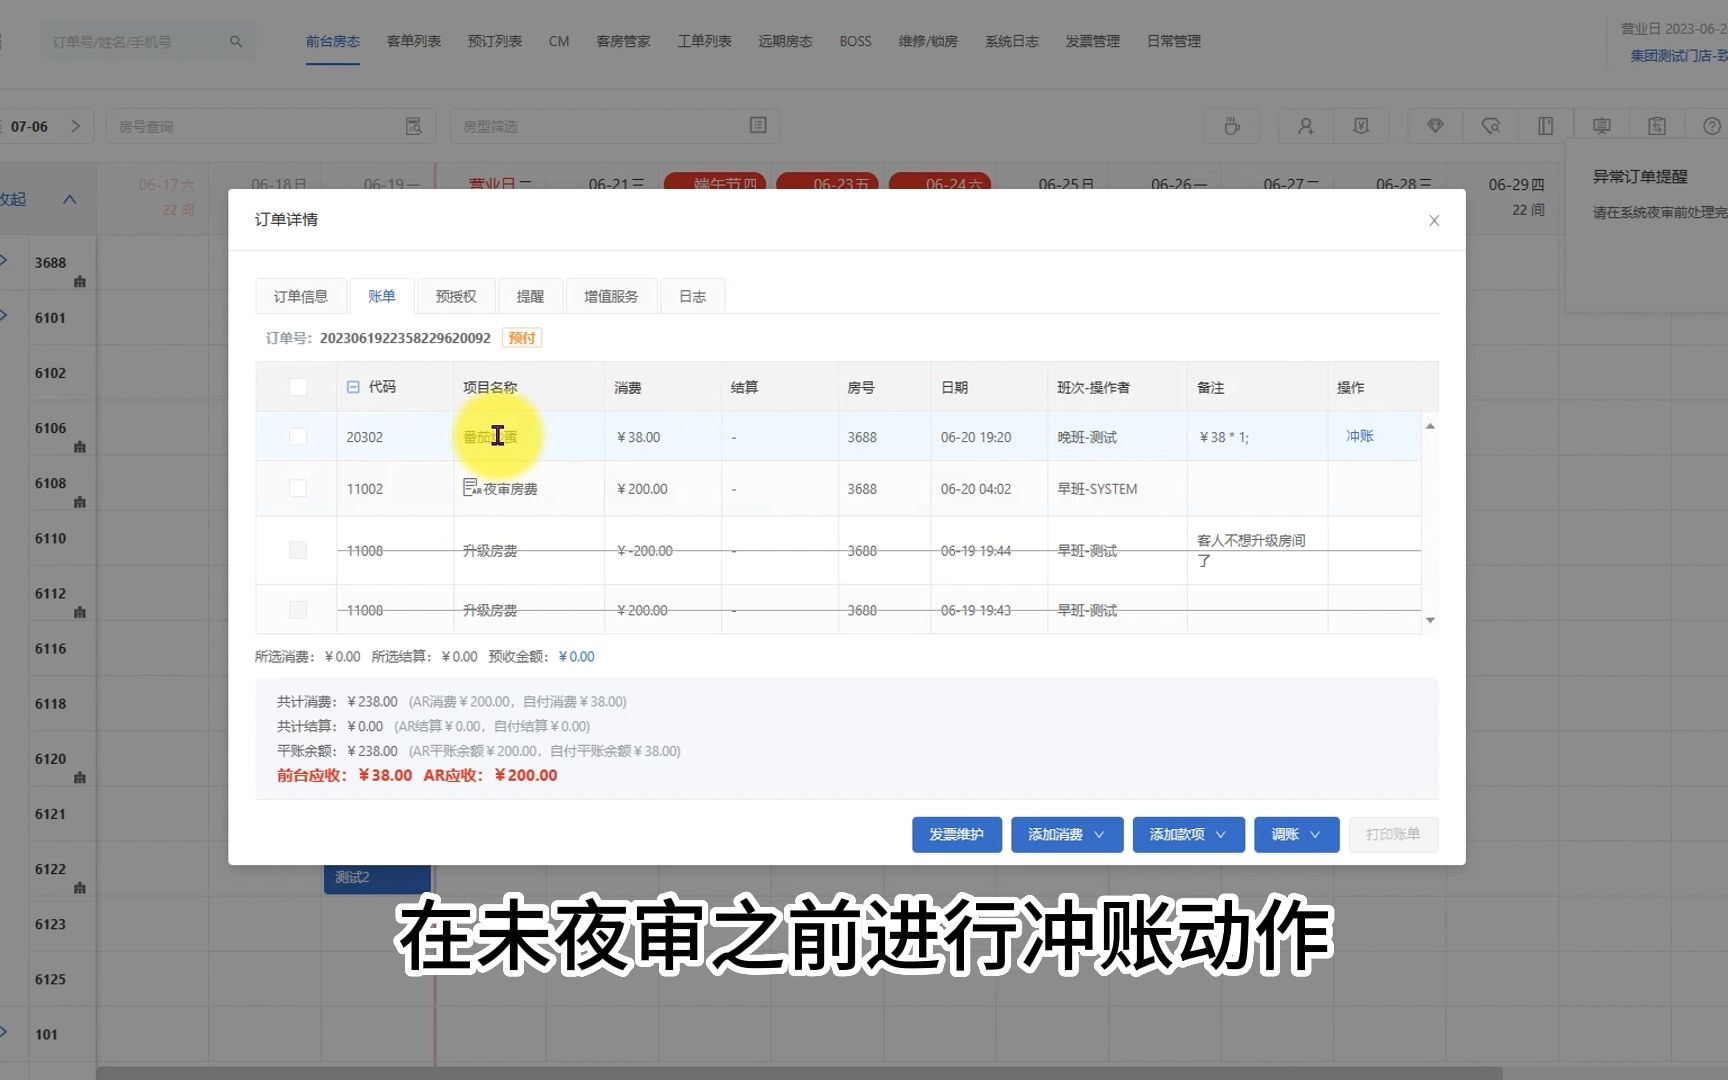Click the building icon beside room 6106
The image size is (1728, 1080).
(80, 447)
